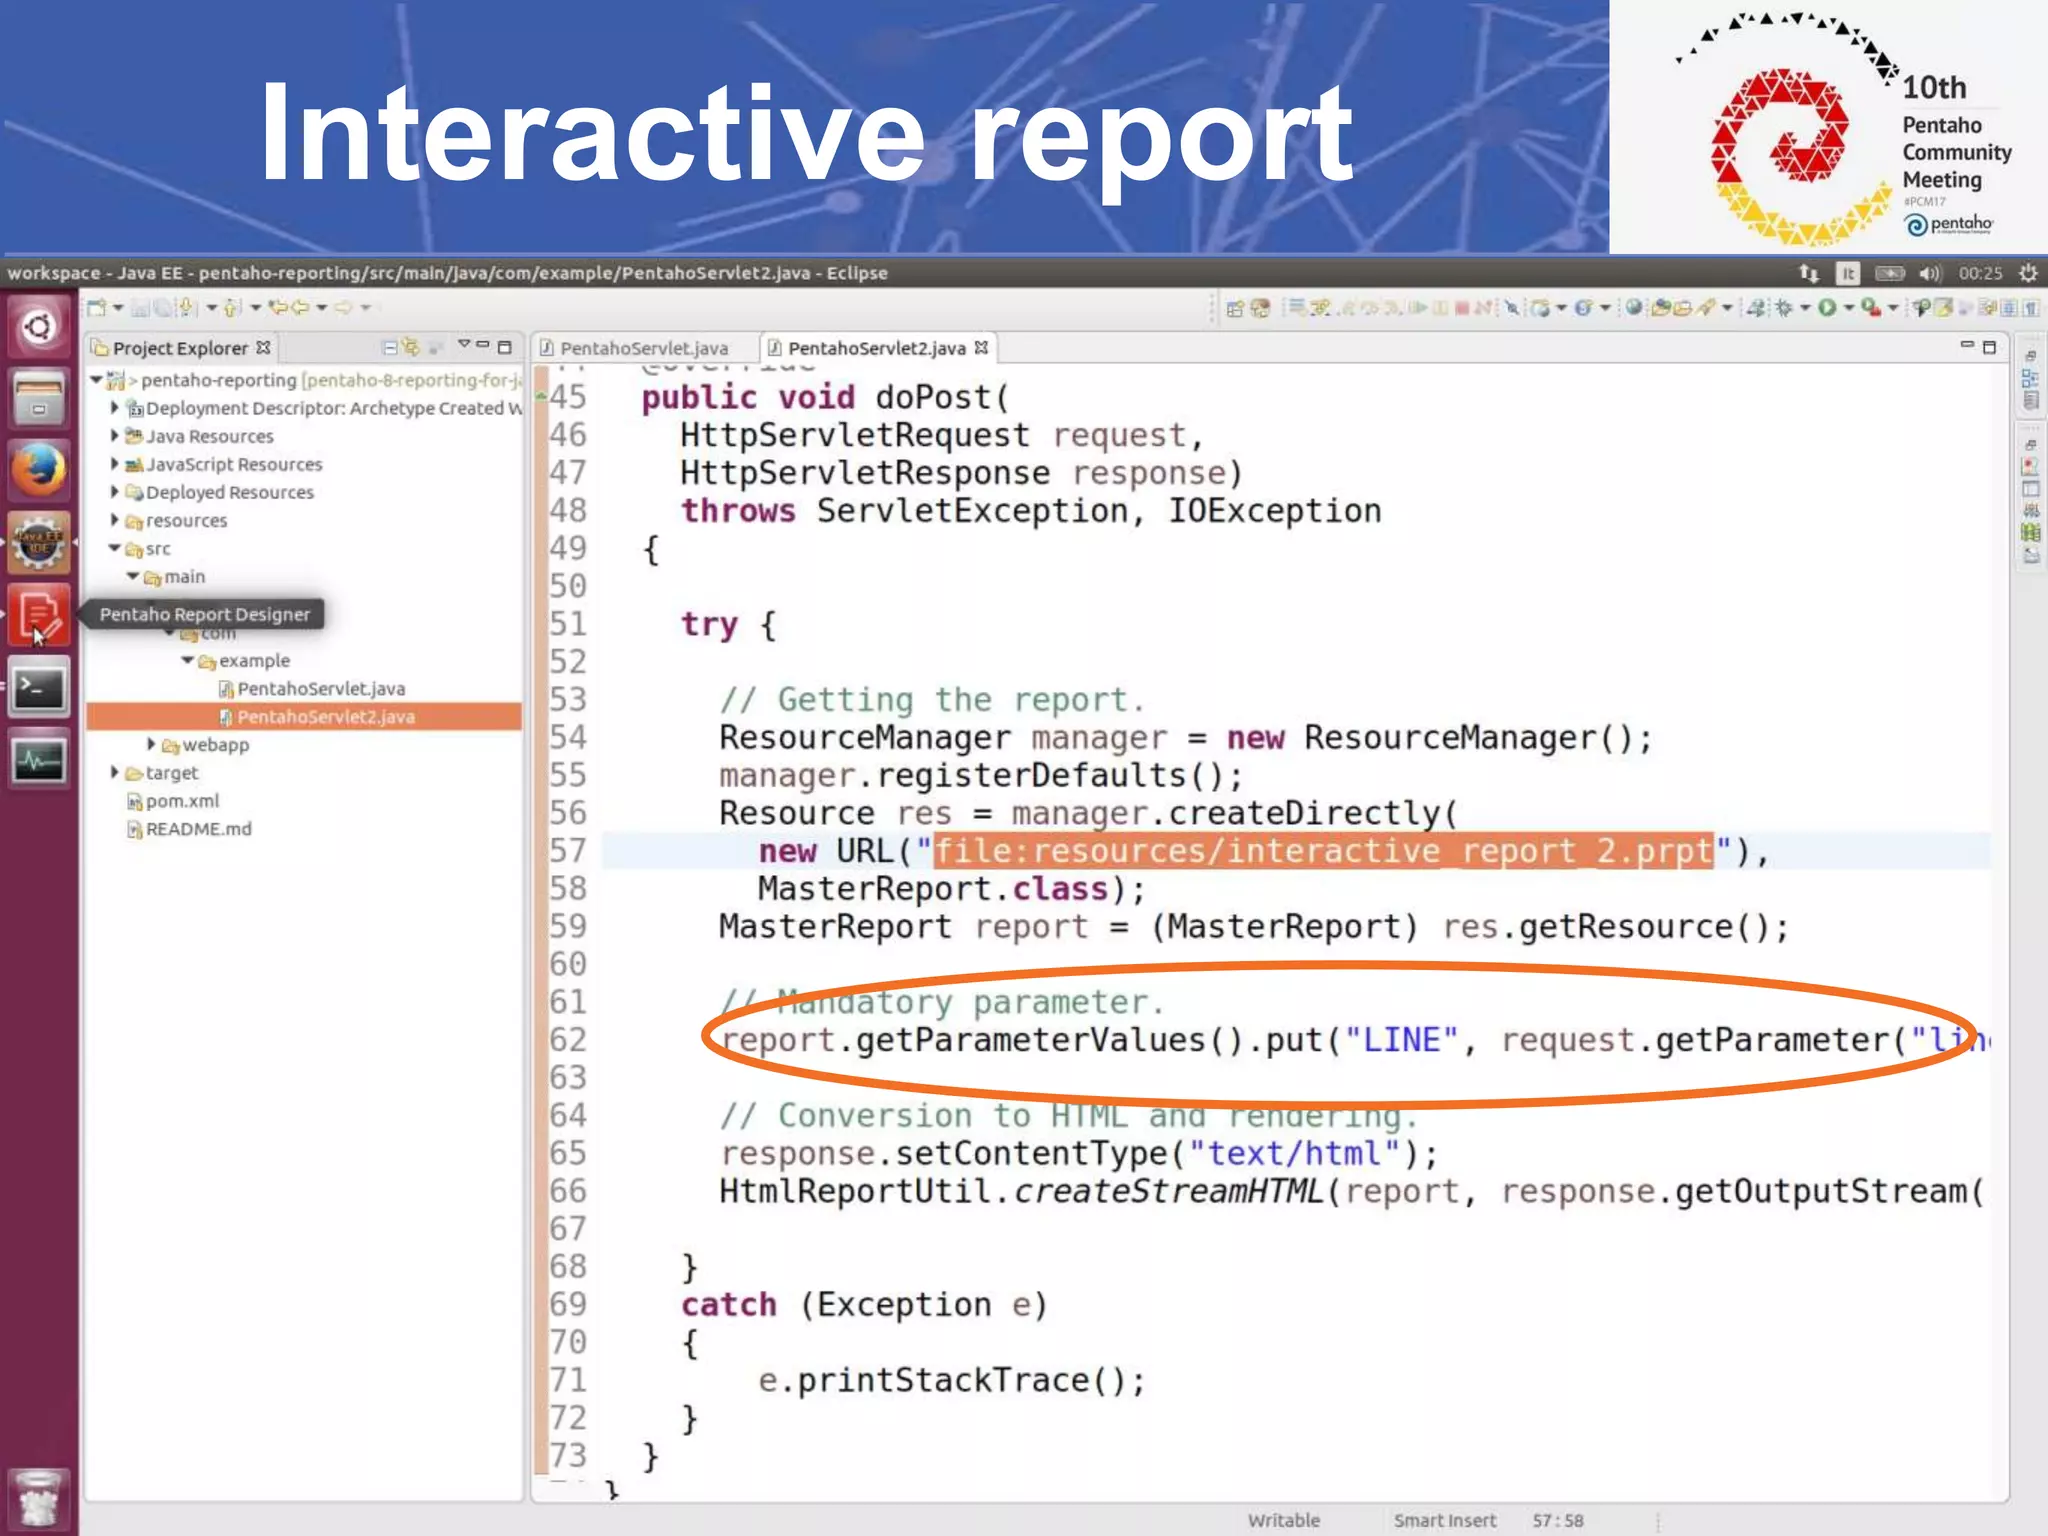This screenshot has width=2048, height=1536.
Task: Click the clock showing 00:25
Action: point(1980,273)
